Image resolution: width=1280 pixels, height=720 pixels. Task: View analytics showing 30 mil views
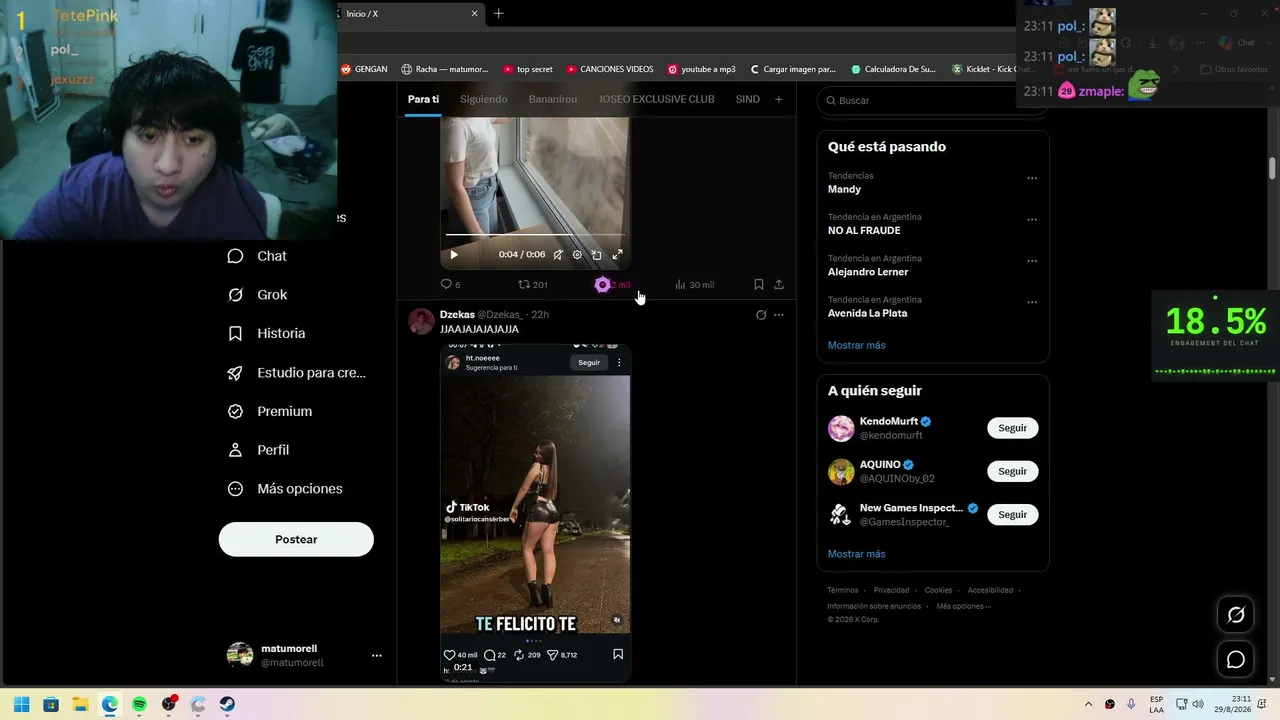[x=694, y=285]
